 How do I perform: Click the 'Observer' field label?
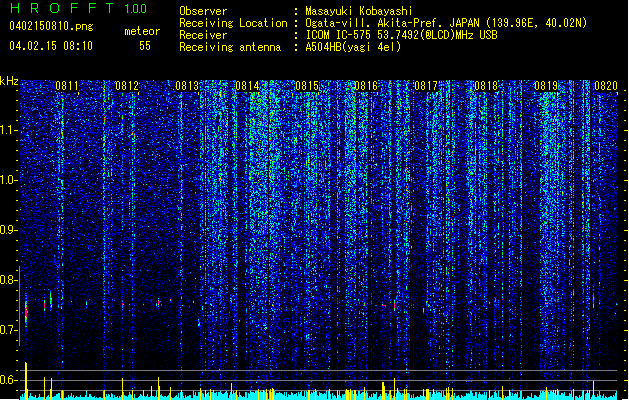(203, 11)
